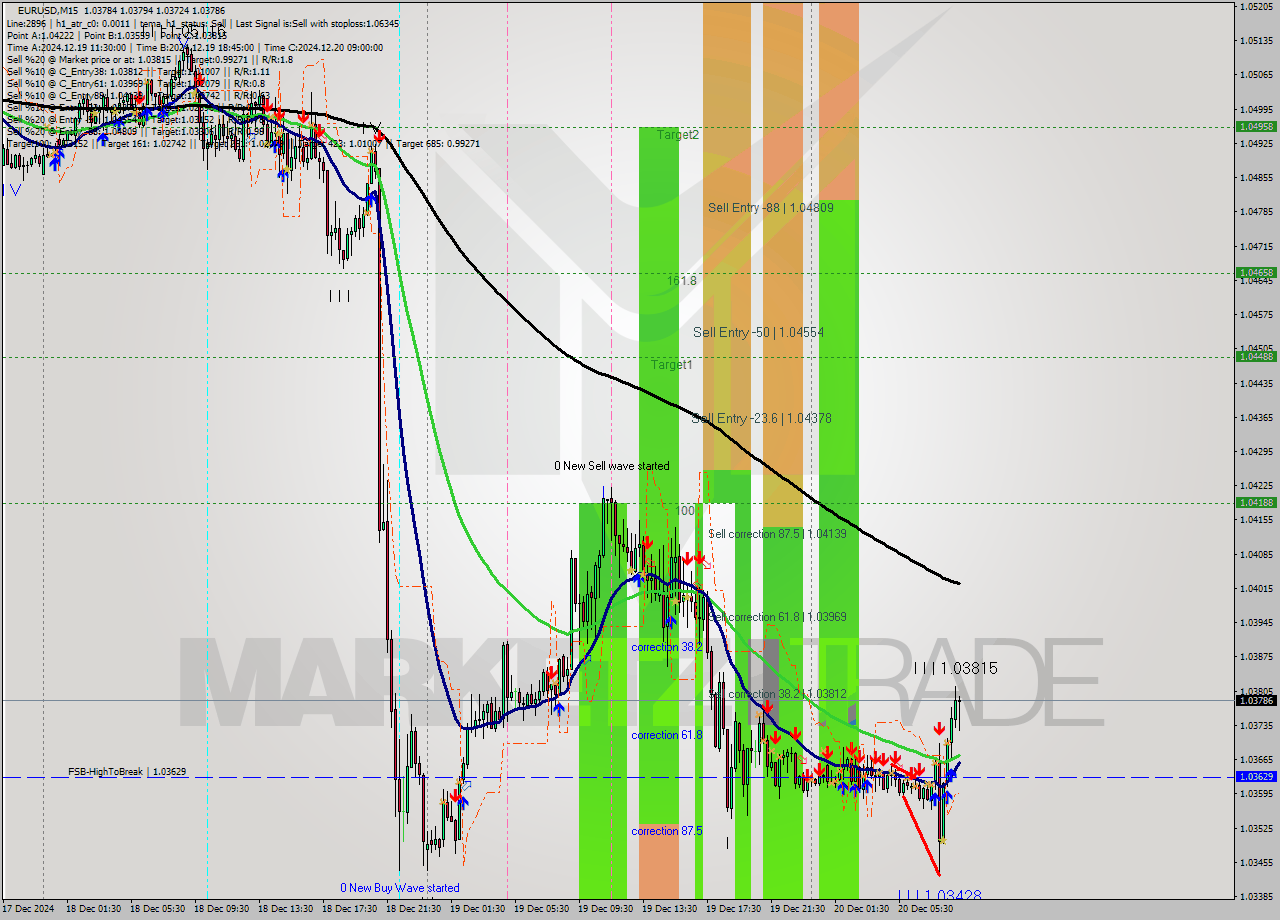Click the 1.04365 price axis value
This screenshot has width=1280, height=920.
pyautogui.click(x=1256, y=417)
